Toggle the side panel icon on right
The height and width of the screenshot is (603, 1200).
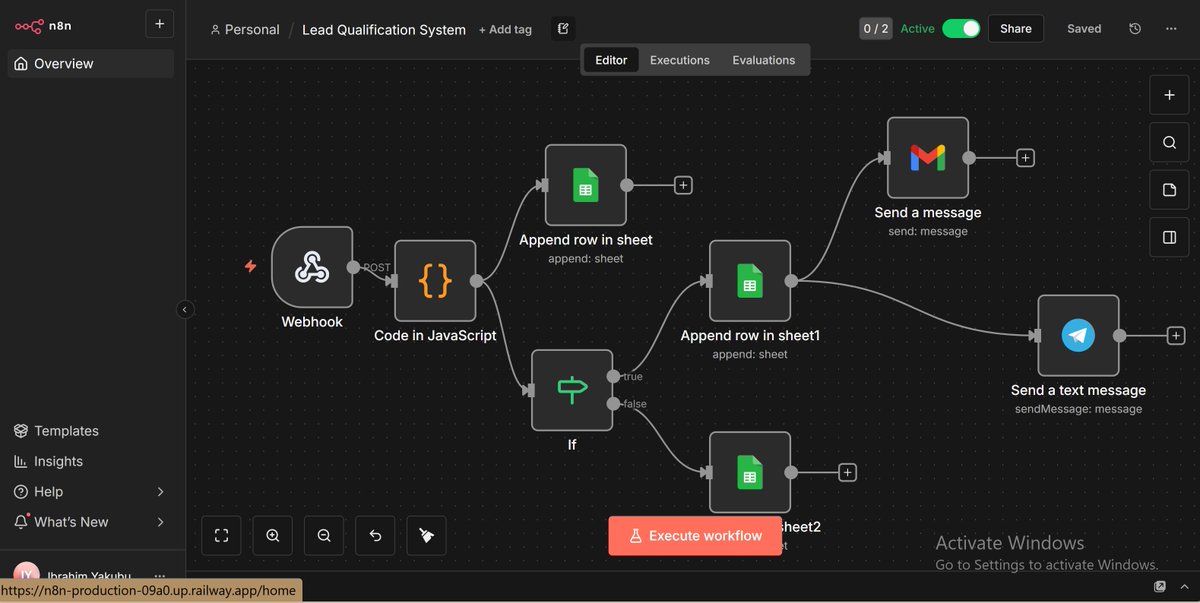[x=1169, y=237]
